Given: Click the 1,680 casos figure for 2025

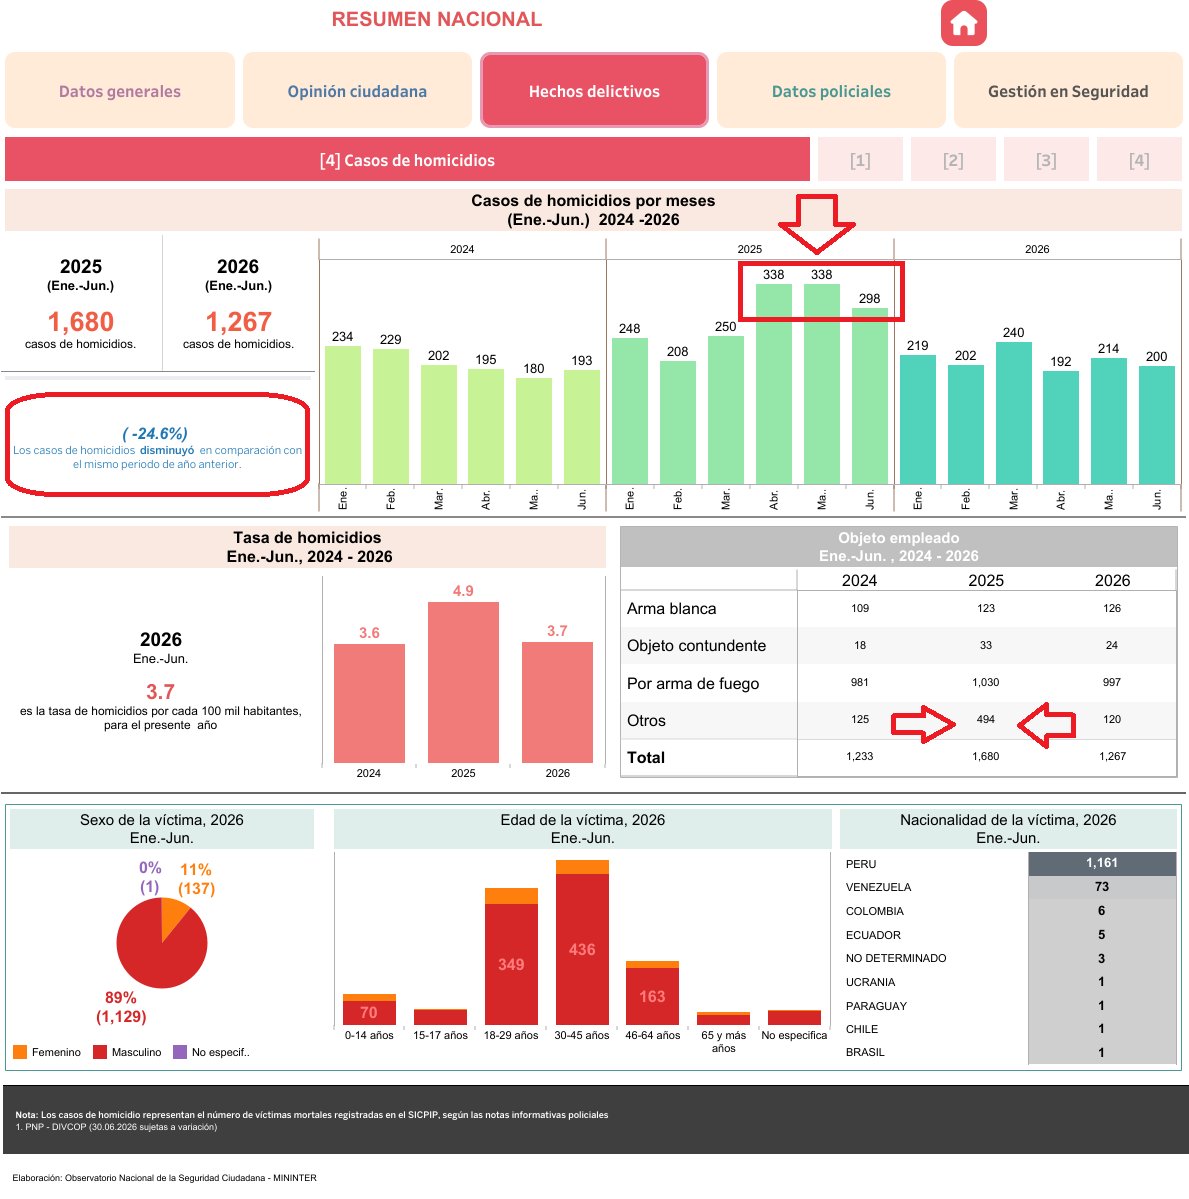Looking at the screenshot, I should click(81, 322).
